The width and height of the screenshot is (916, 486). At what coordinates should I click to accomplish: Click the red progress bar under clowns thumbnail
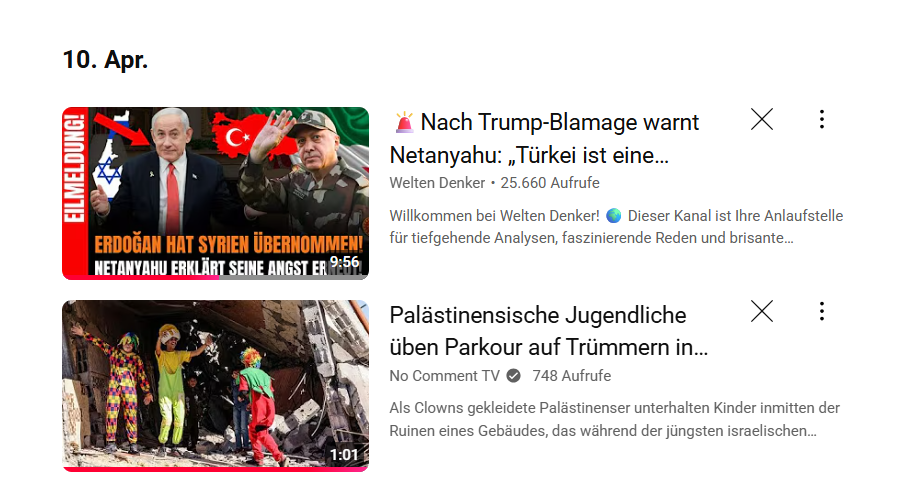point(216,469)
